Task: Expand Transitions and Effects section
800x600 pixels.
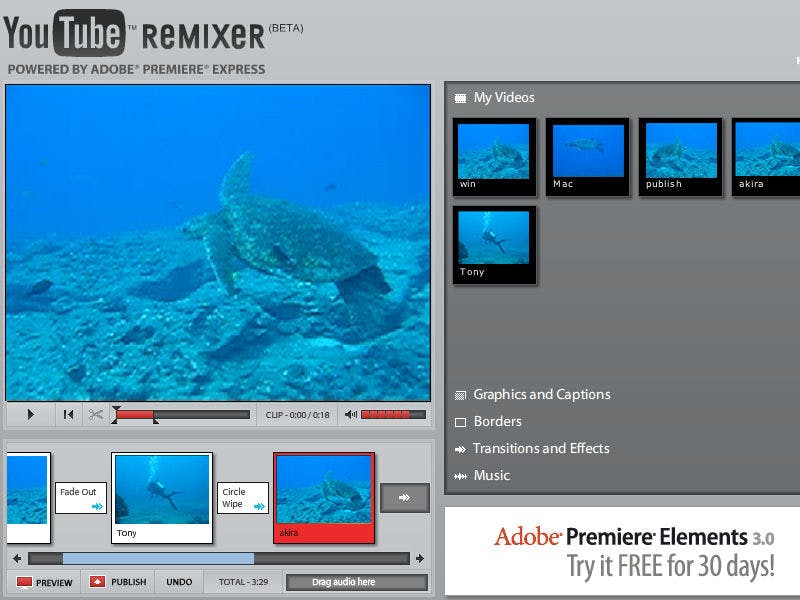Action: click(x=541, y=448)
